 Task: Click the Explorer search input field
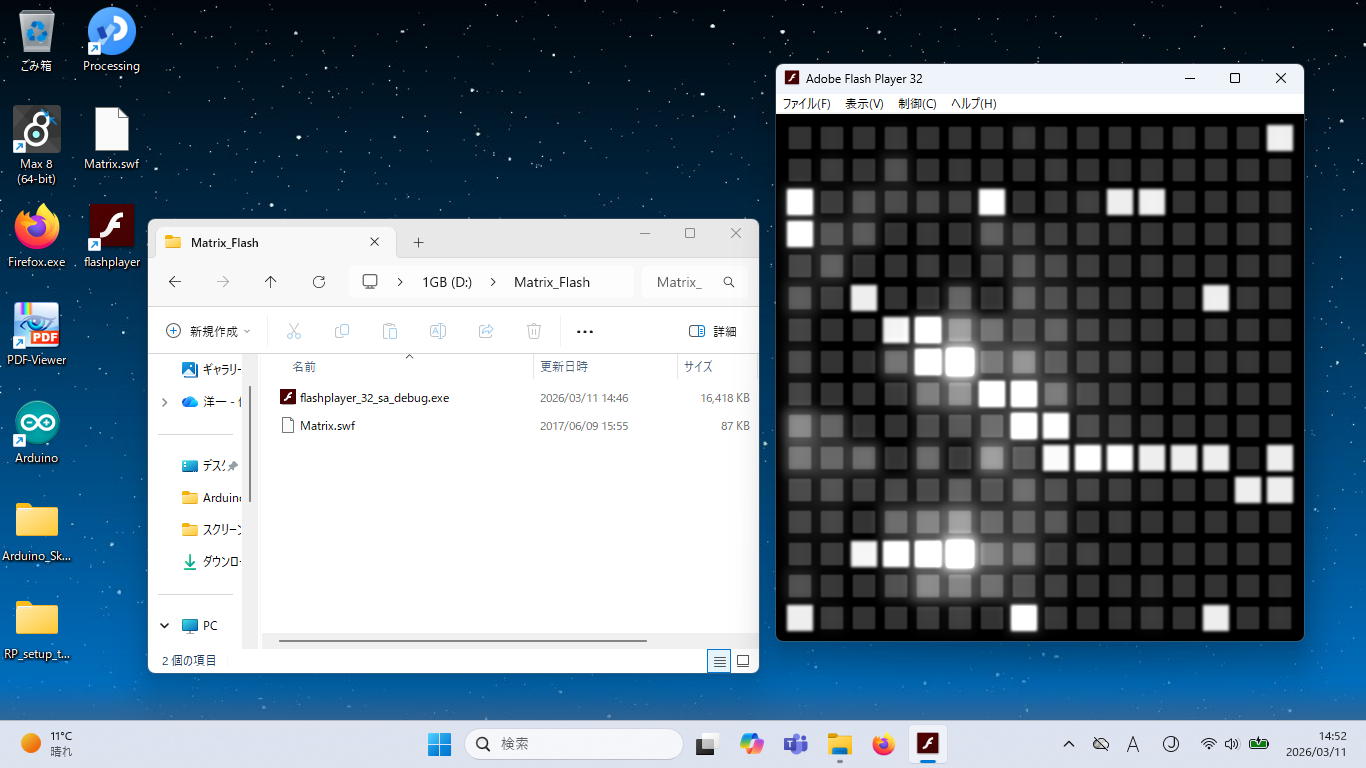click(679, 282)
